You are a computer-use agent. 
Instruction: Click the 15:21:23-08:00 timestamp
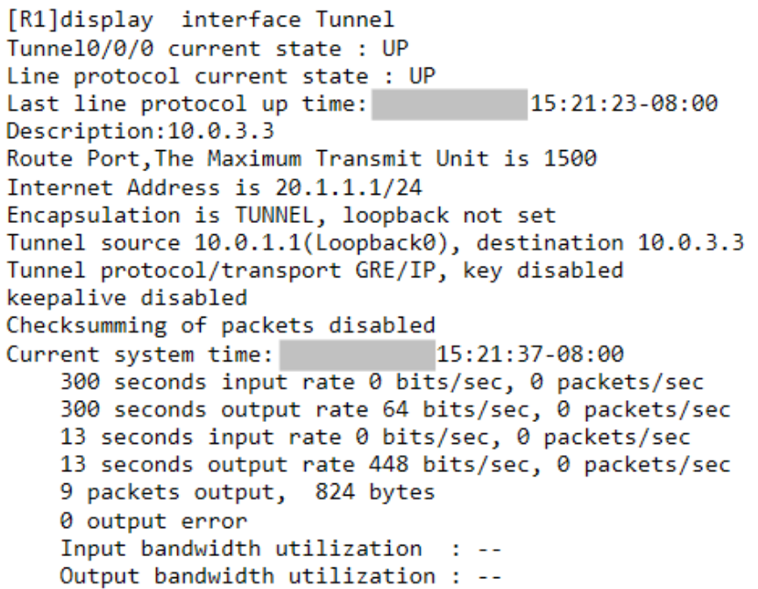(624, 103)
